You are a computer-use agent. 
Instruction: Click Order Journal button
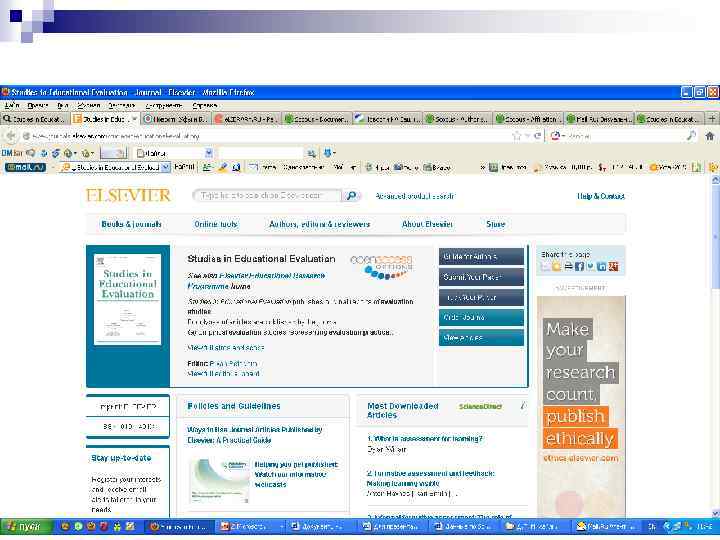pyautogui.click(x=481, y=317)
